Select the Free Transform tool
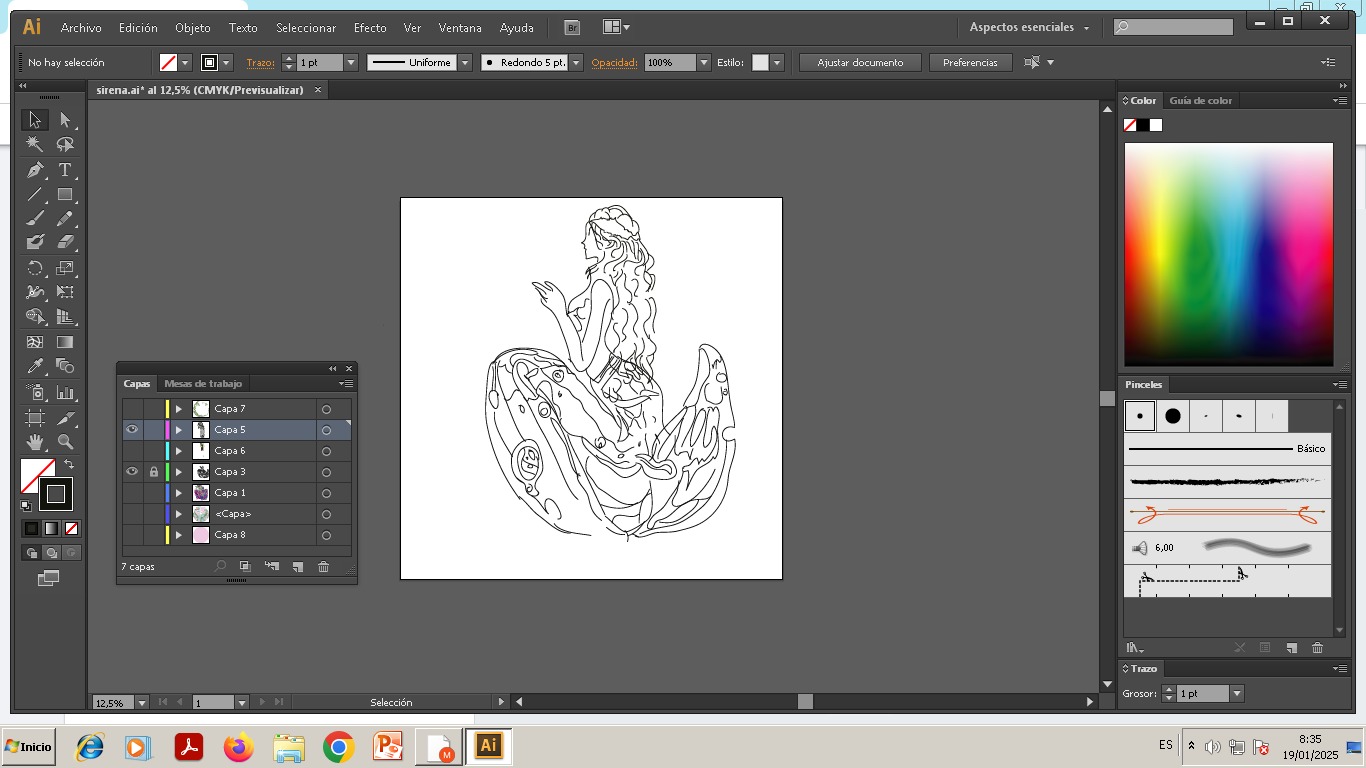The image size is (1366, 768). pyautogui.click(x=65, y=293)
